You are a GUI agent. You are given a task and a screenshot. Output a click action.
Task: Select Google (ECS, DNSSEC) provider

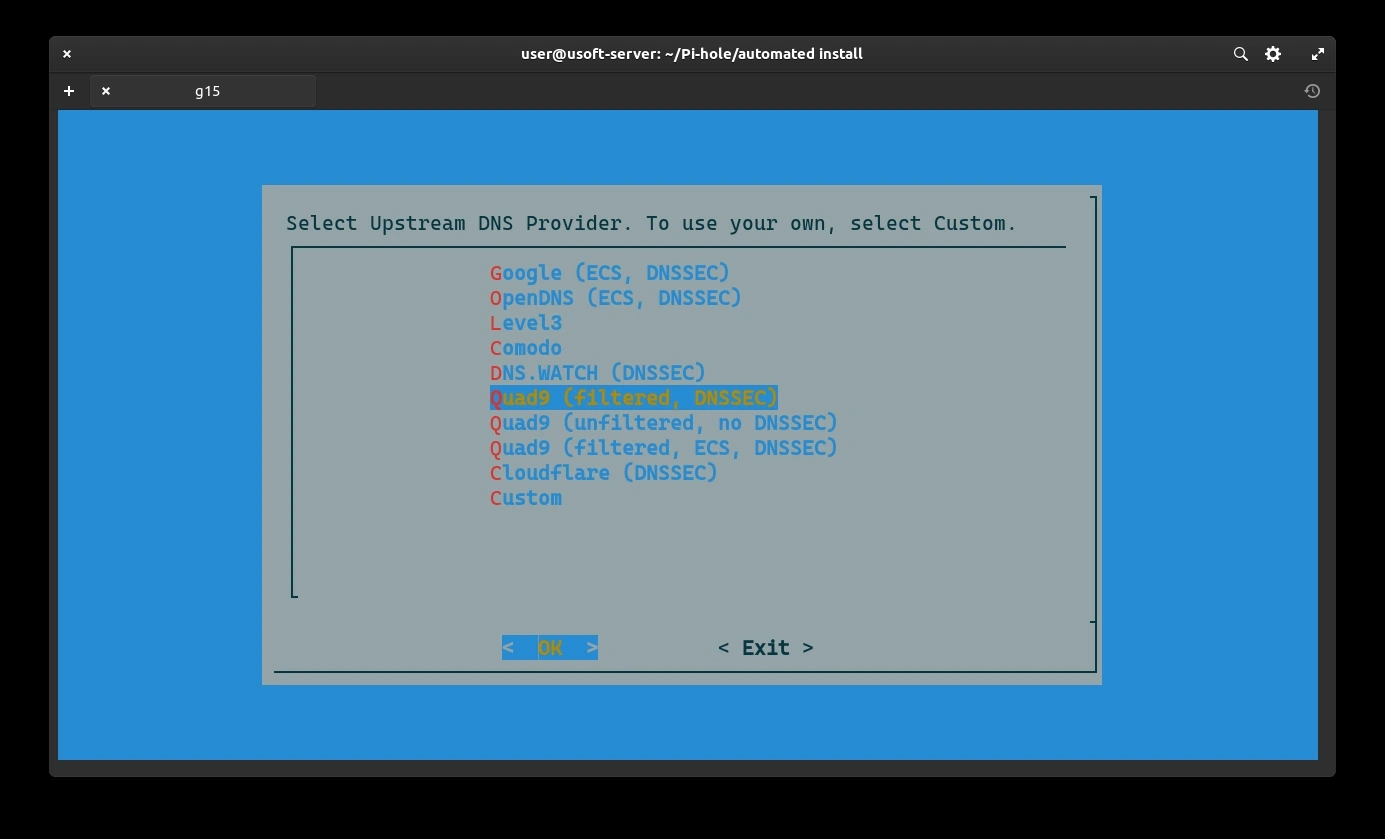(x=610, y=273)
